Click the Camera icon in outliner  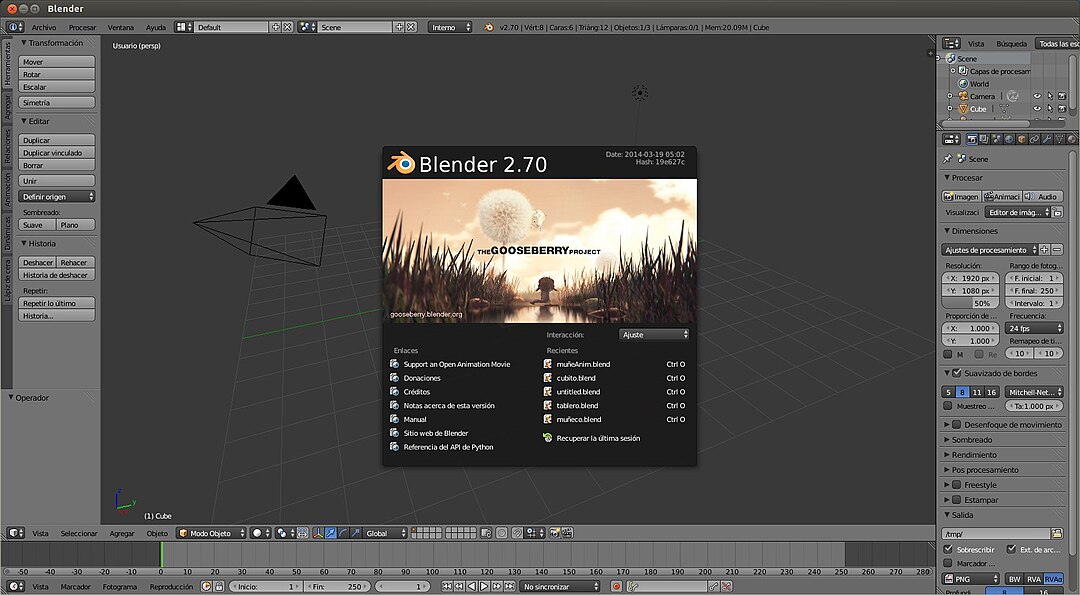pos(963,96)
